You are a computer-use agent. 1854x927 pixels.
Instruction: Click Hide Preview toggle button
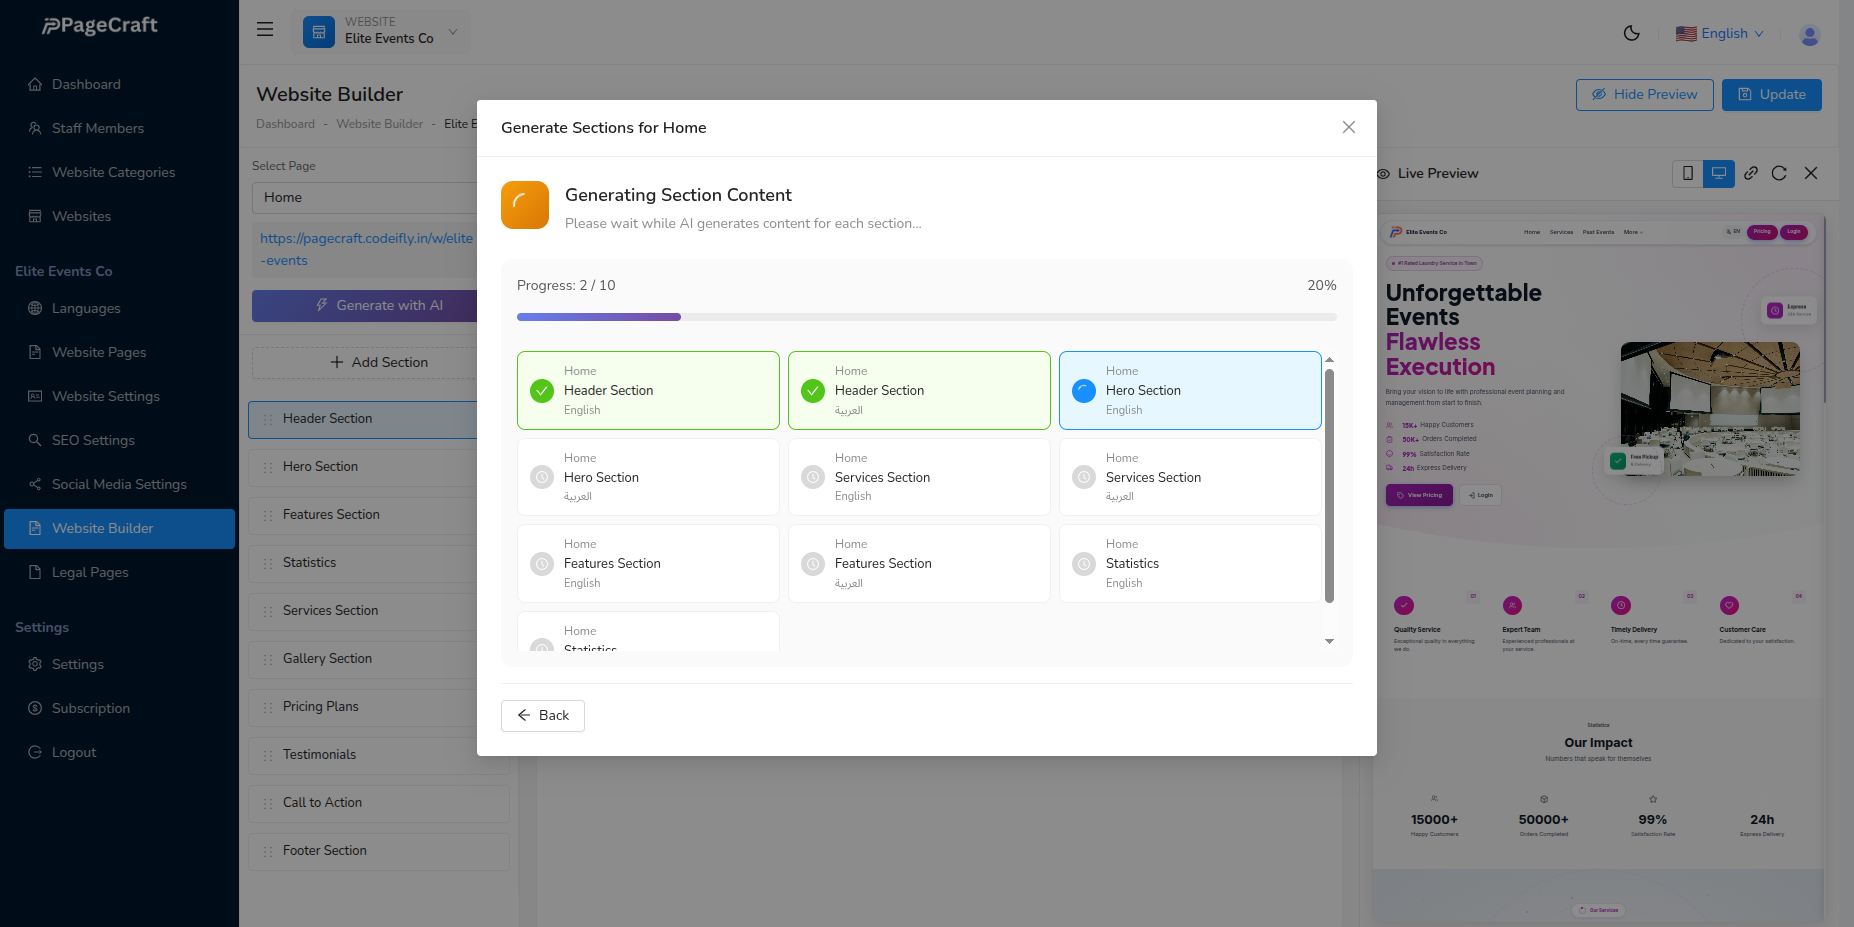click(1644, 95)
